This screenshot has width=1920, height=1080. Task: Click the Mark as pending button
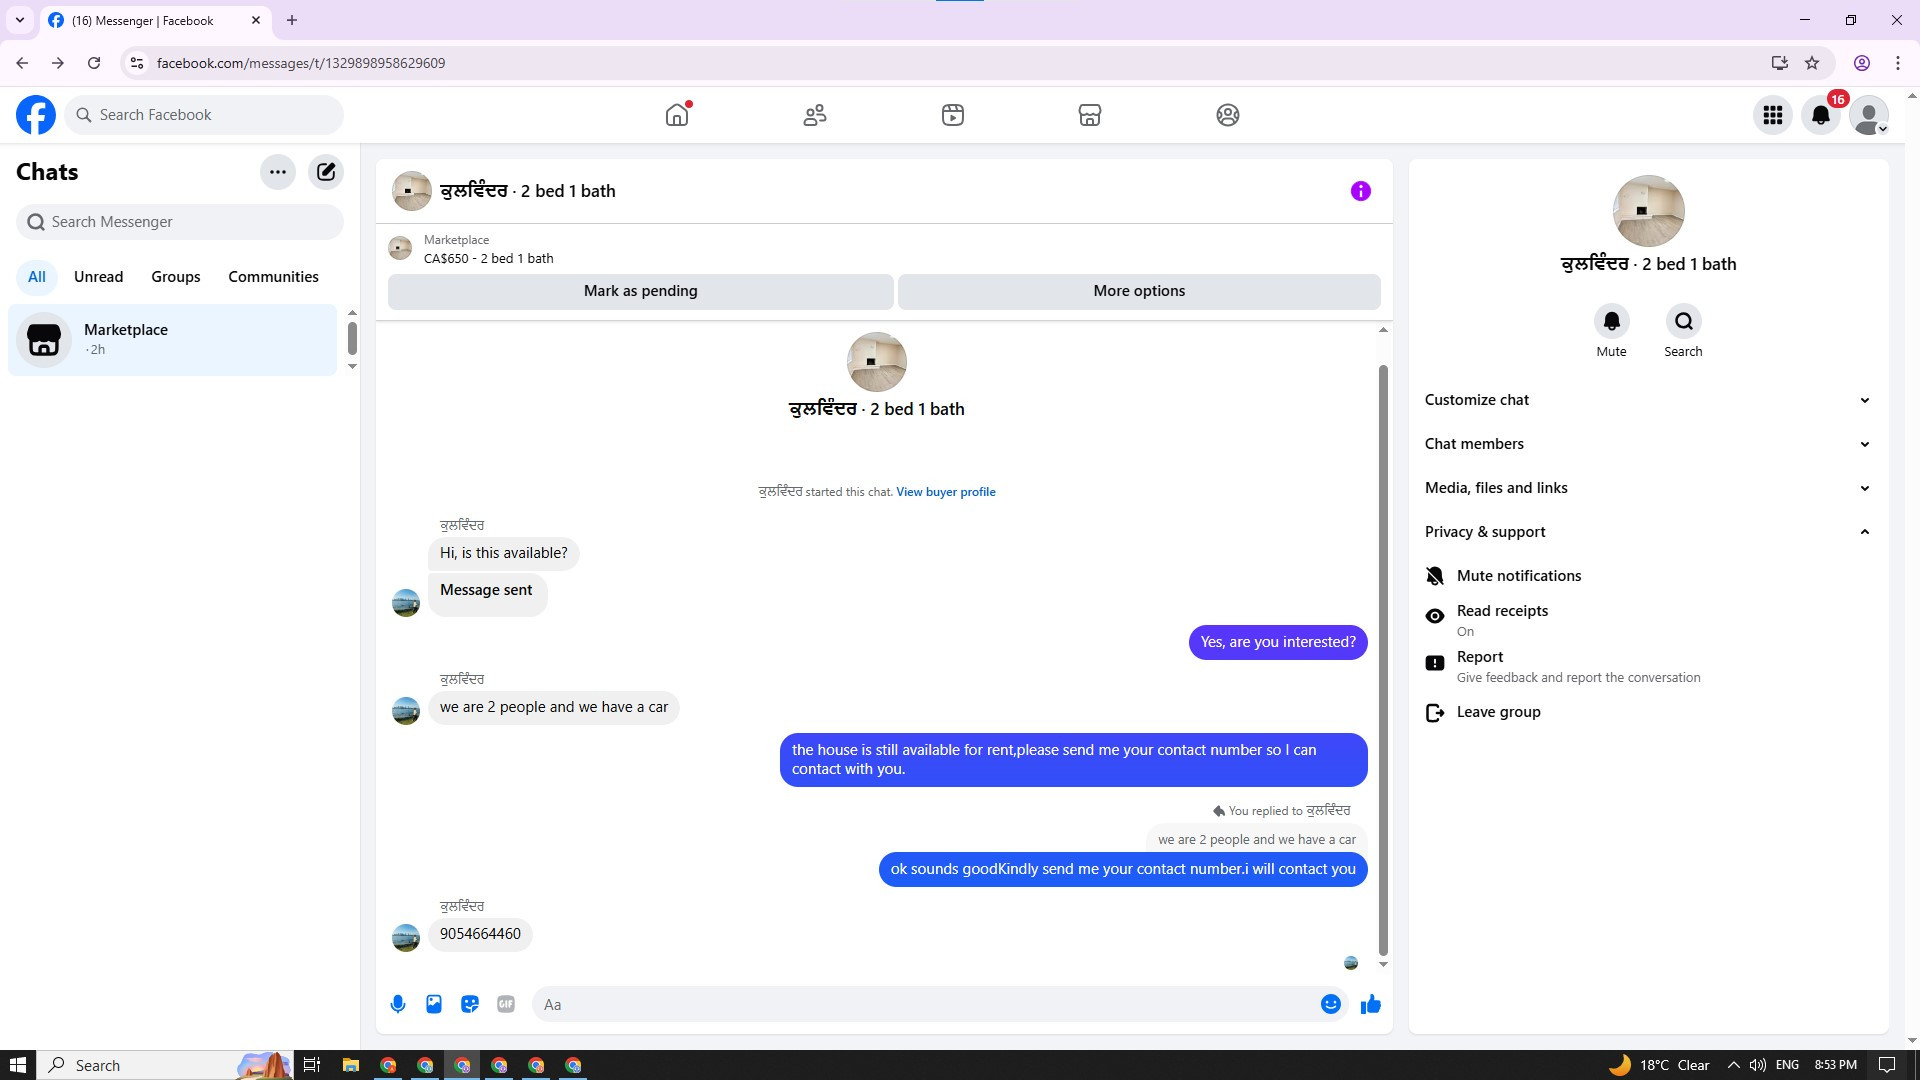click(640, 291)
